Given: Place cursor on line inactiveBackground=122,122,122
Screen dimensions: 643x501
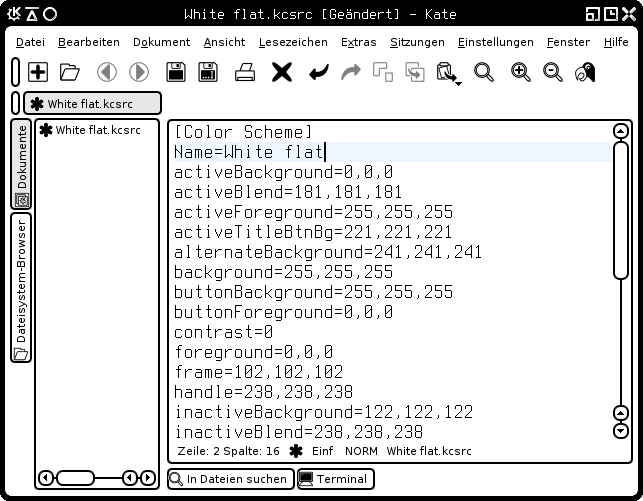Looking at the screenshot, I should point(324,412).
